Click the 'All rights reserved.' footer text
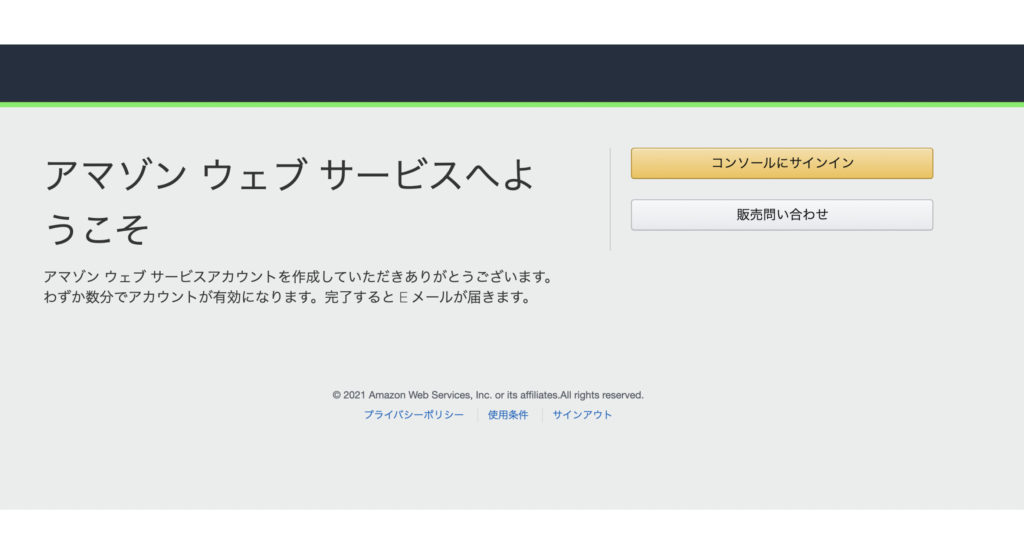1024x559 pixels. 600,395
